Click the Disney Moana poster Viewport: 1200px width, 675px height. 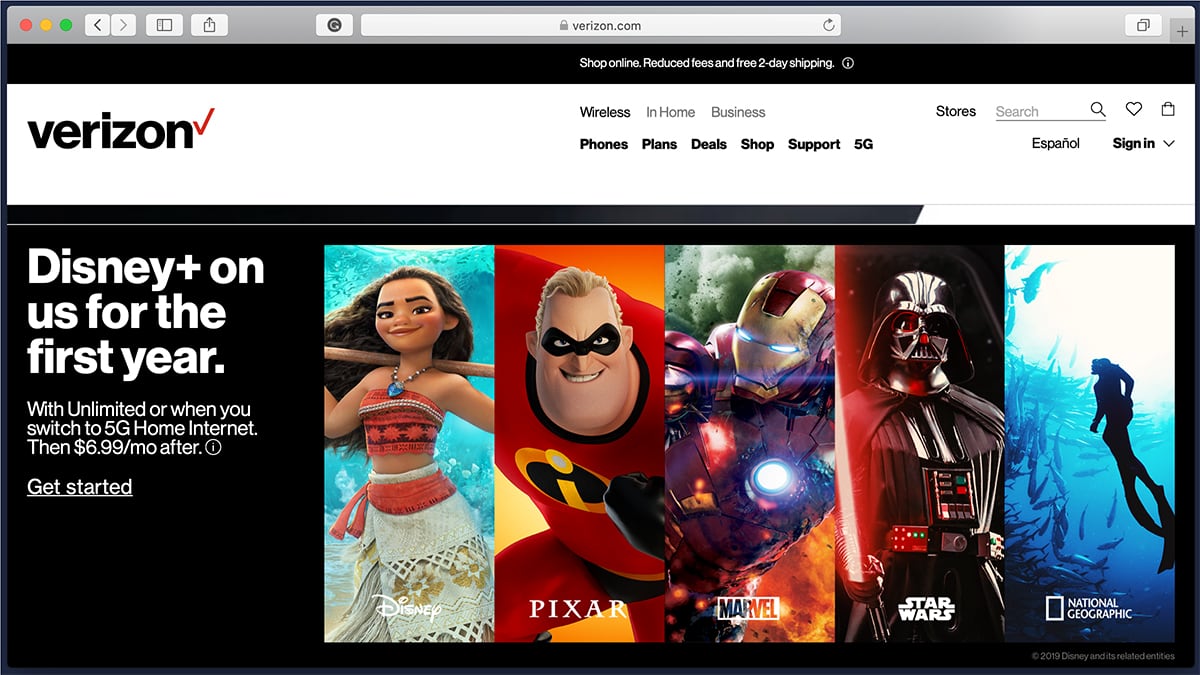pyautogui.click(x=409, y=443)
